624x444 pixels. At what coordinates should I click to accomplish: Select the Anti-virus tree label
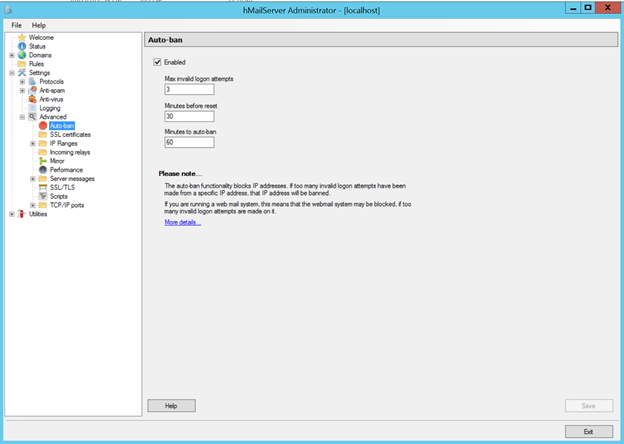(x=51, y=99)
